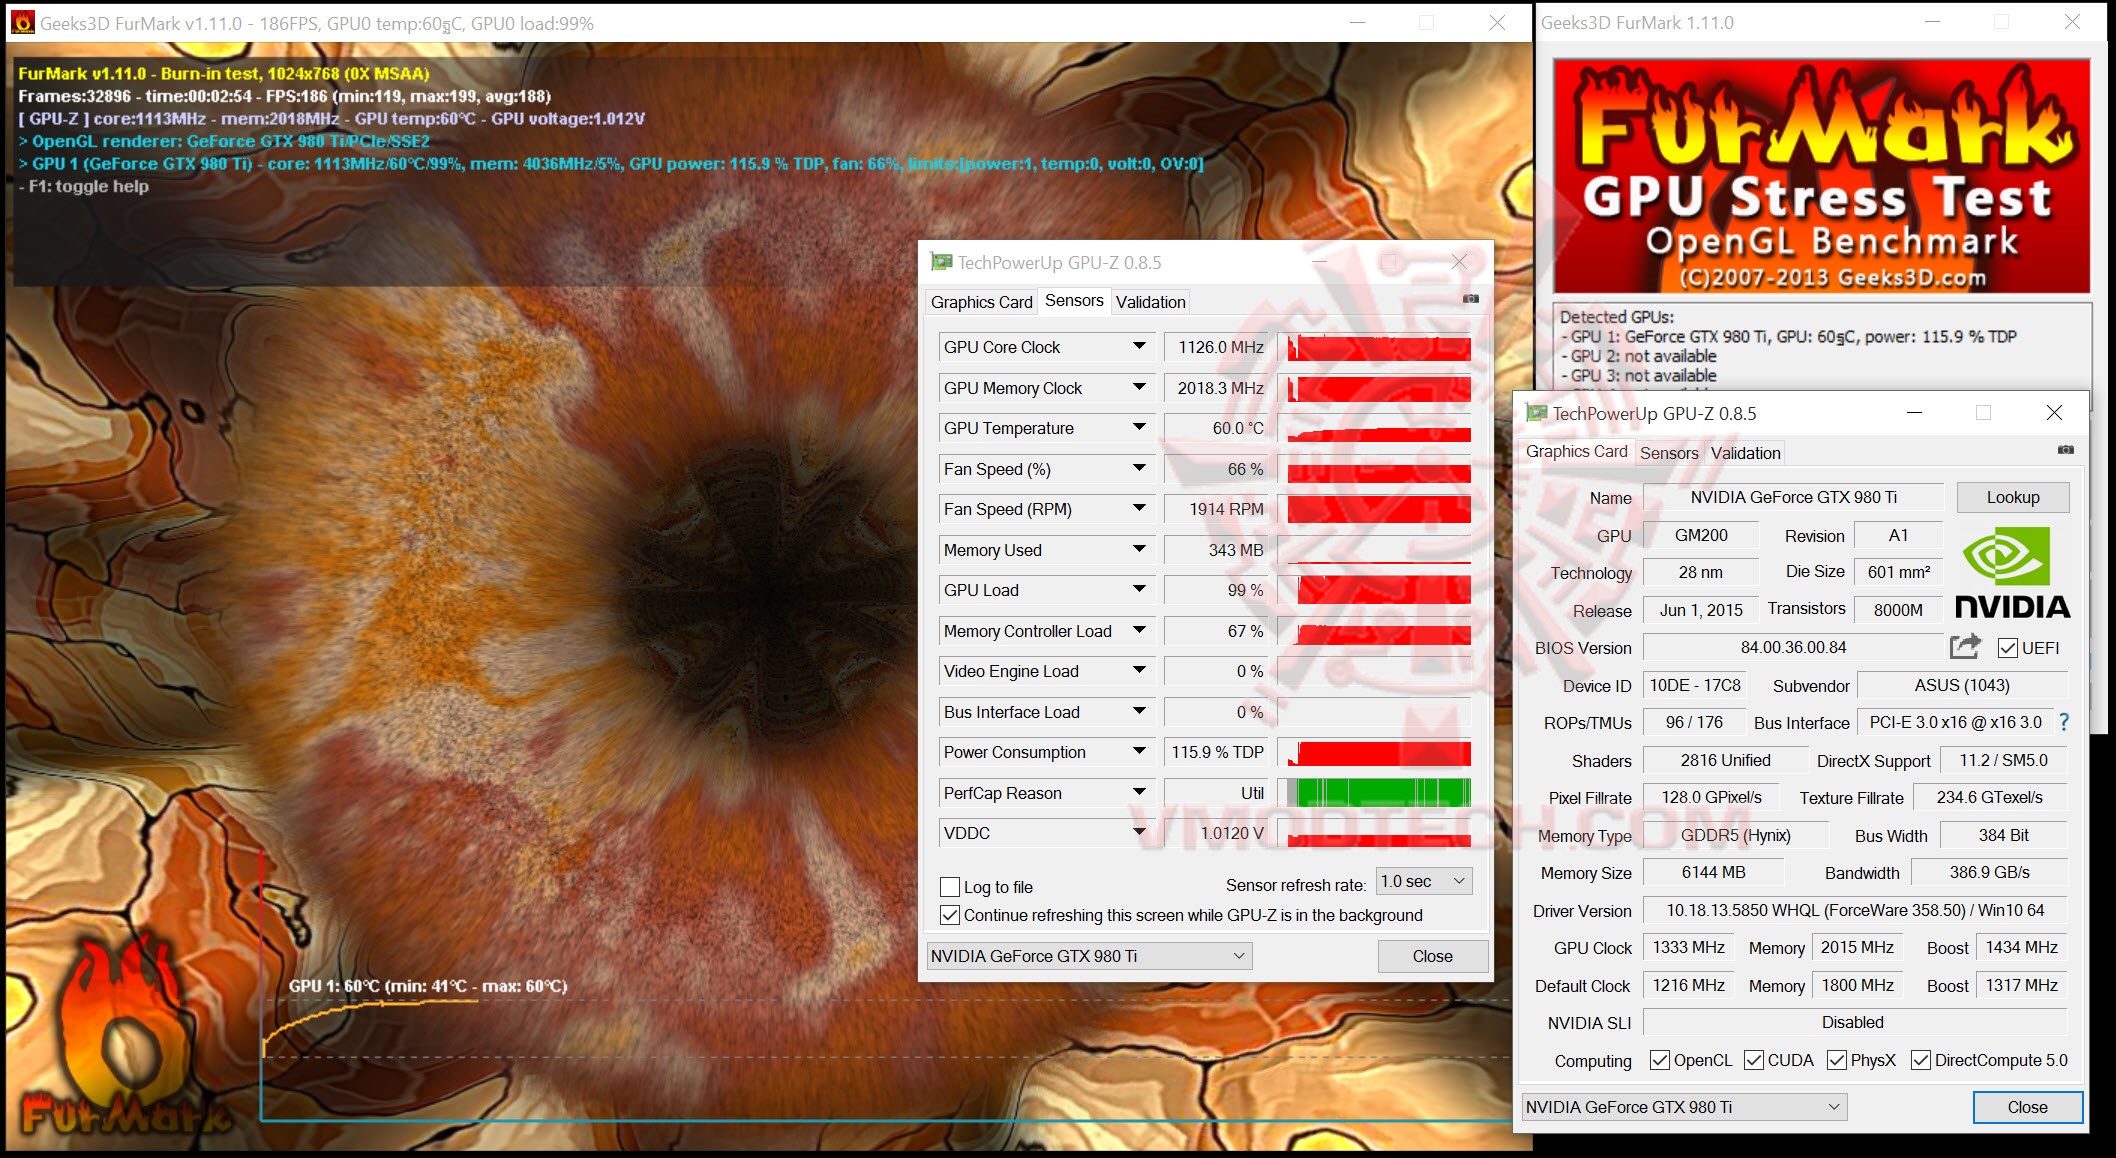Screen dimensions: 2116x1158
Task: Enable the Log to file checkbox
Action: pyautogui.click(x=950, y=887)
